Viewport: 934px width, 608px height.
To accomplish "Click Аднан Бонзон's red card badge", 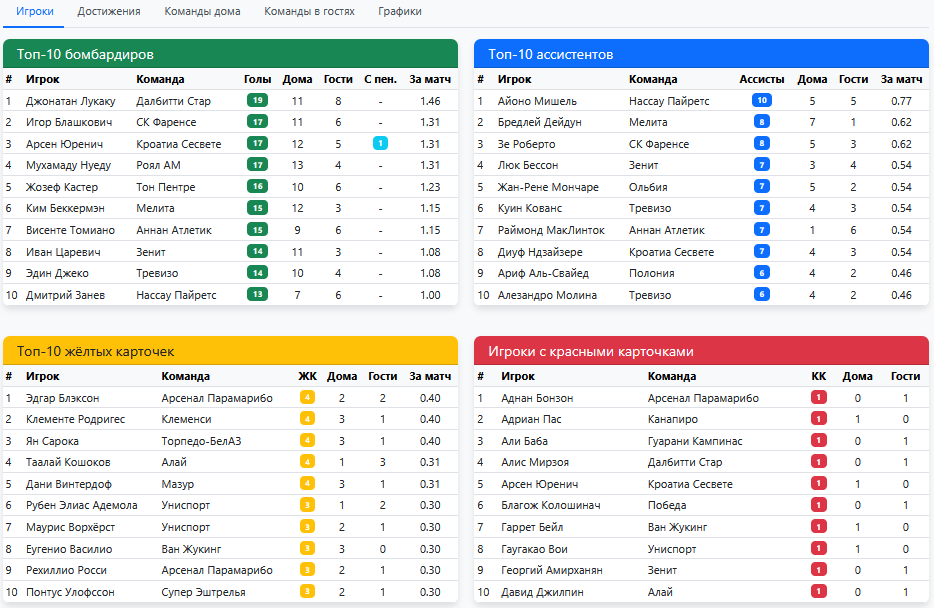I will pos(819,398).
